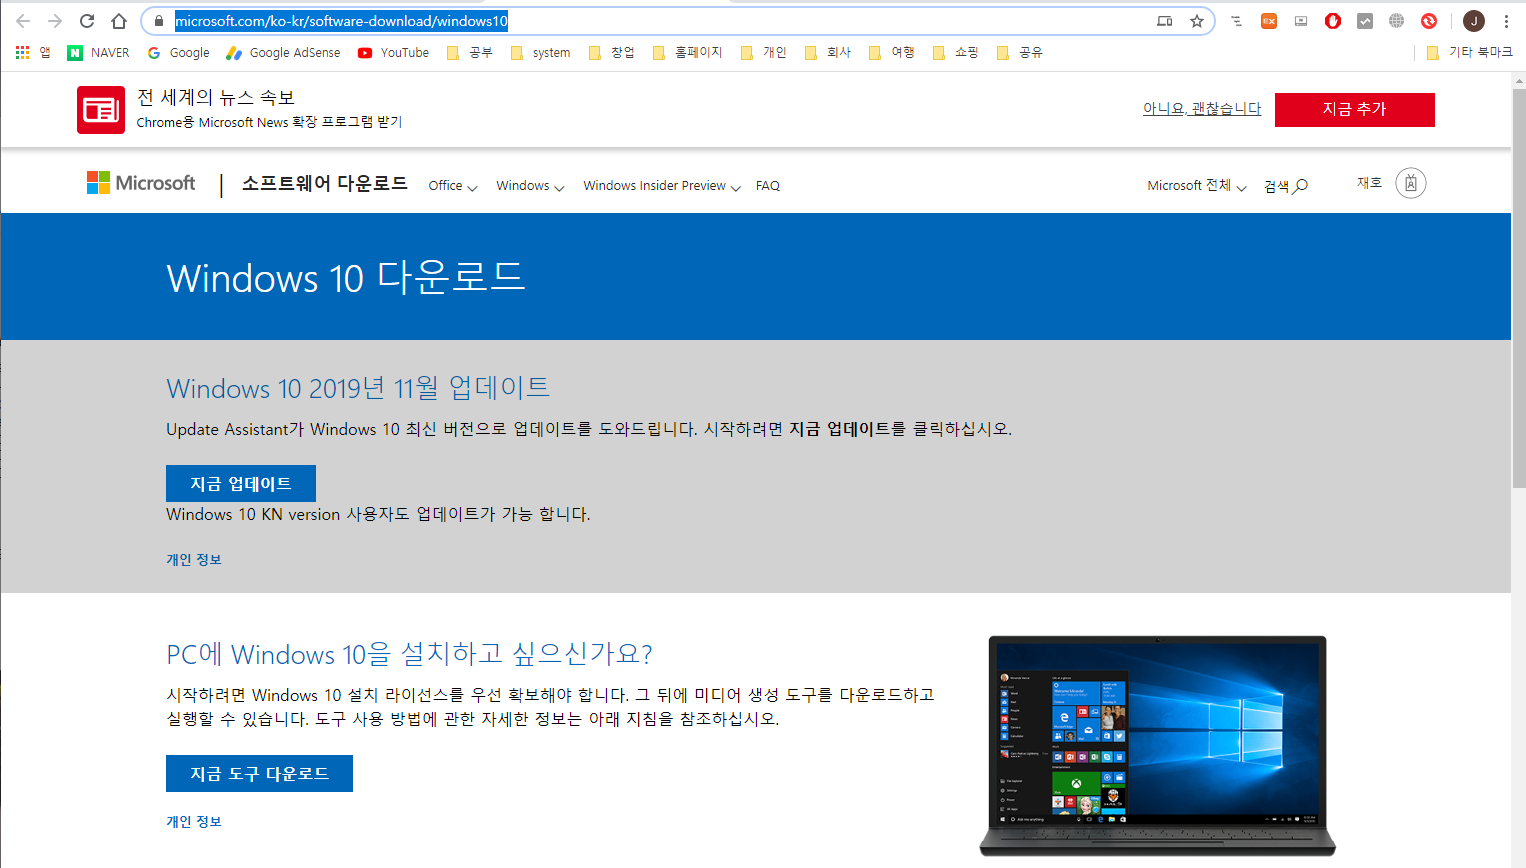
Task: Open the gray checkmark chart extension
Action: pos(1365,21)
